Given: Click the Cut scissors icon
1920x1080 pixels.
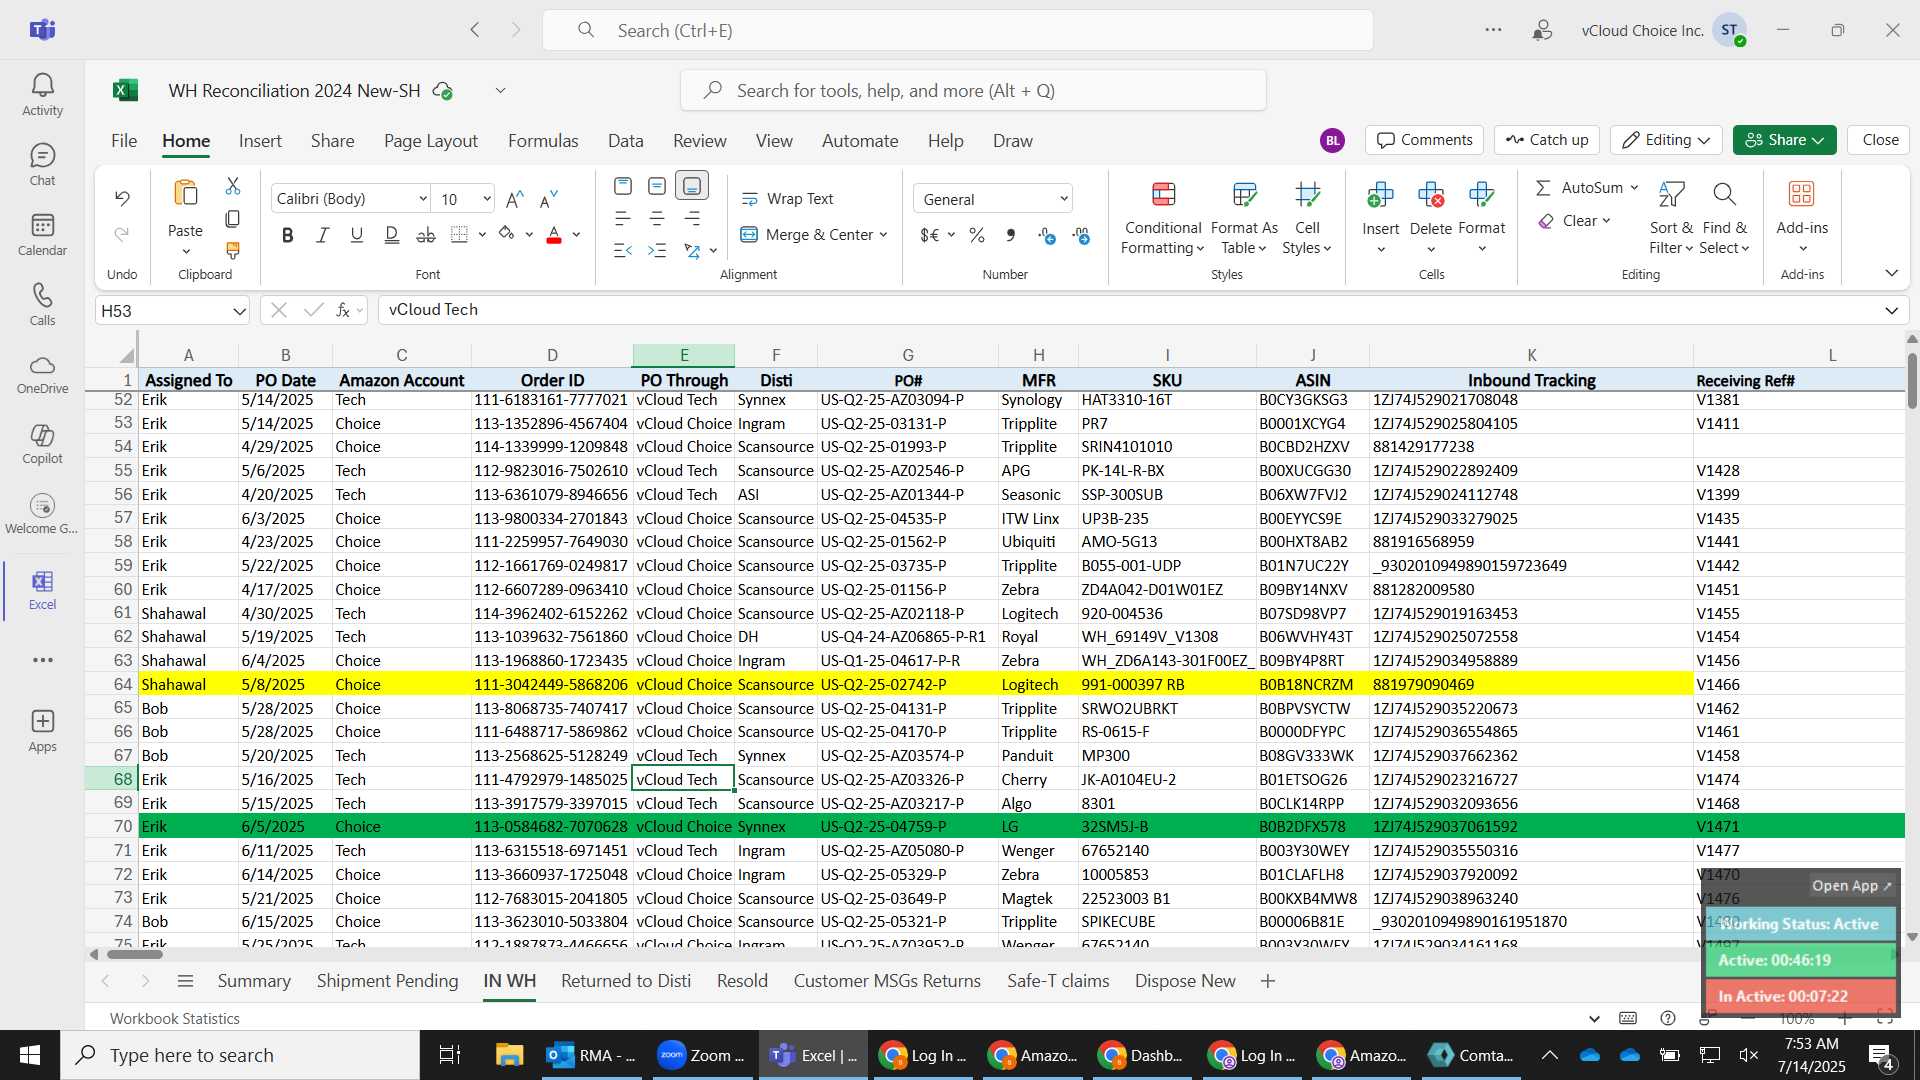Looking at the screenshot, I should [x=233, y=186].
